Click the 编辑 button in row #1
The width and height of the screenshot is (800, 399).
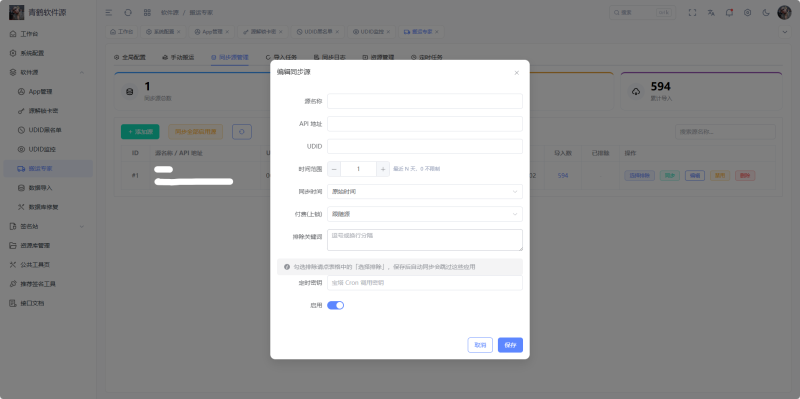[694, 176]
